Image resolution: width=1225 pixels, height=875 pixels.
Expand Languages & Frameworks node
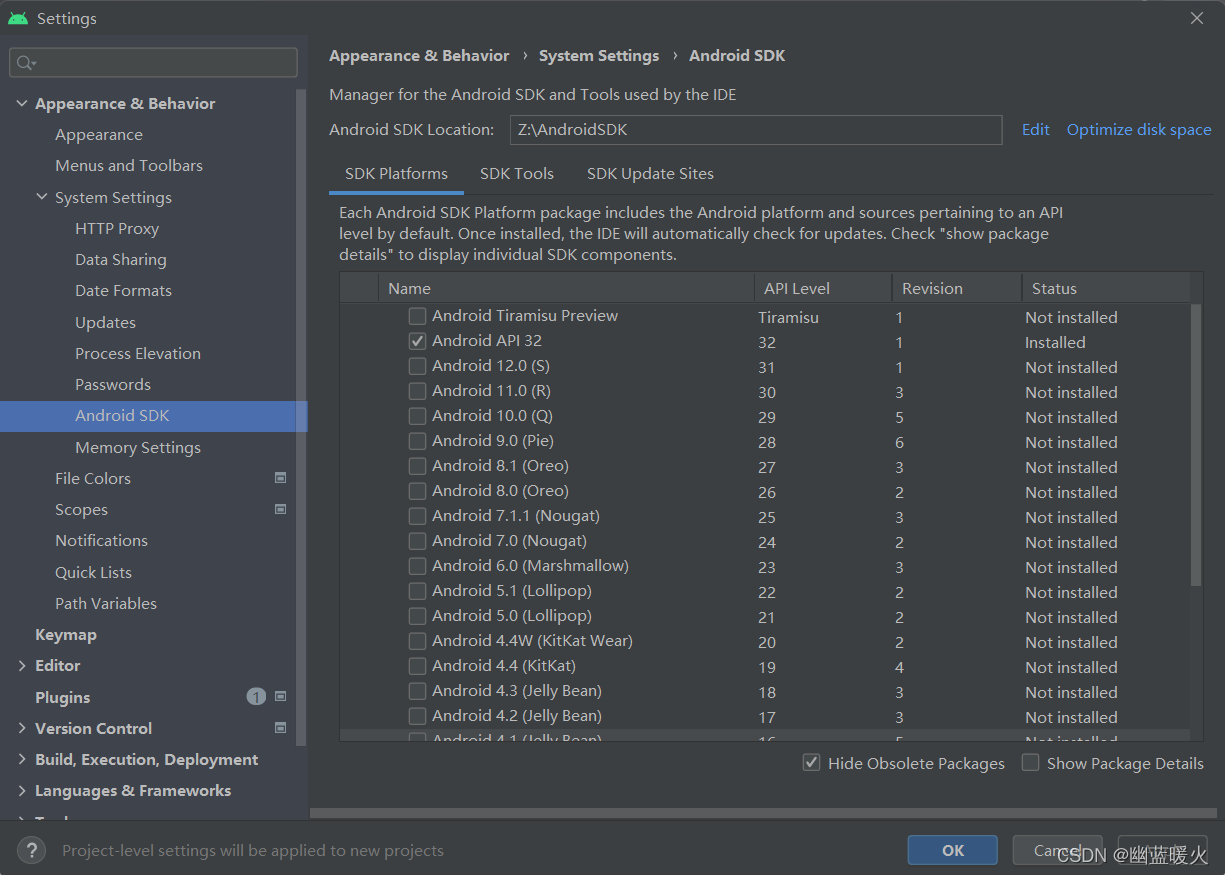click(x=22, y=790)
